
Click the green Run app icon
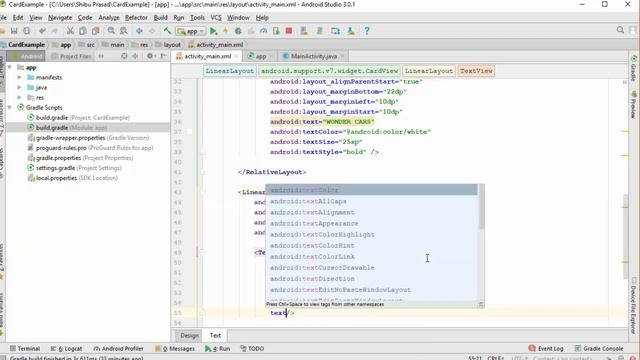click(x=213, y=31)
